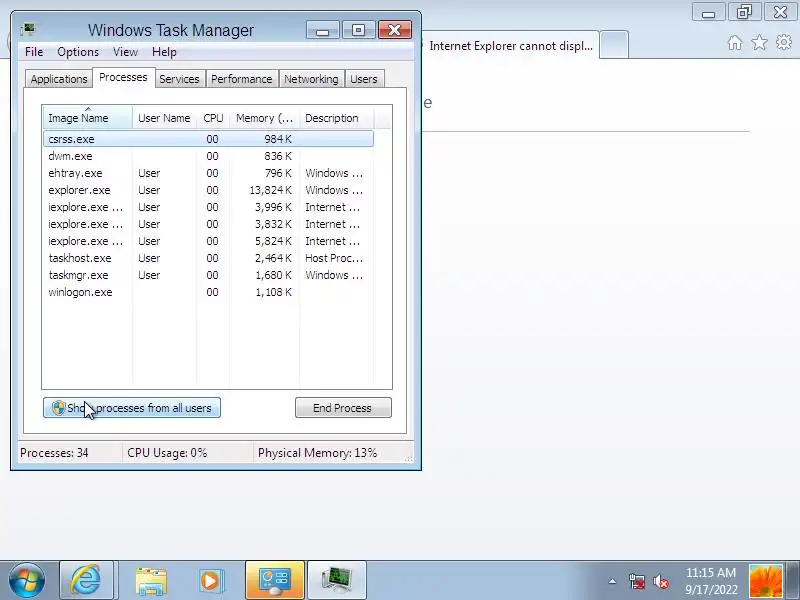
Task: Open the Windows Start menu
Action: [27, 580]
